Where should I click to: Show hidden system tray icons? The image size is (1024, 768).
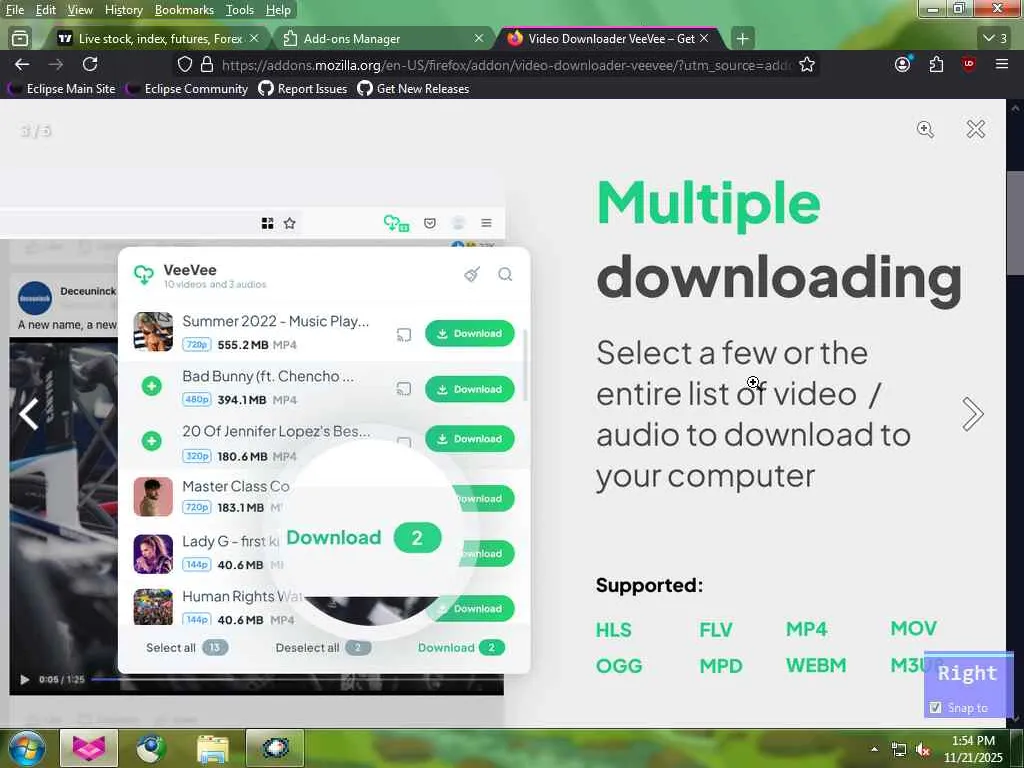[x=874, y=749]
